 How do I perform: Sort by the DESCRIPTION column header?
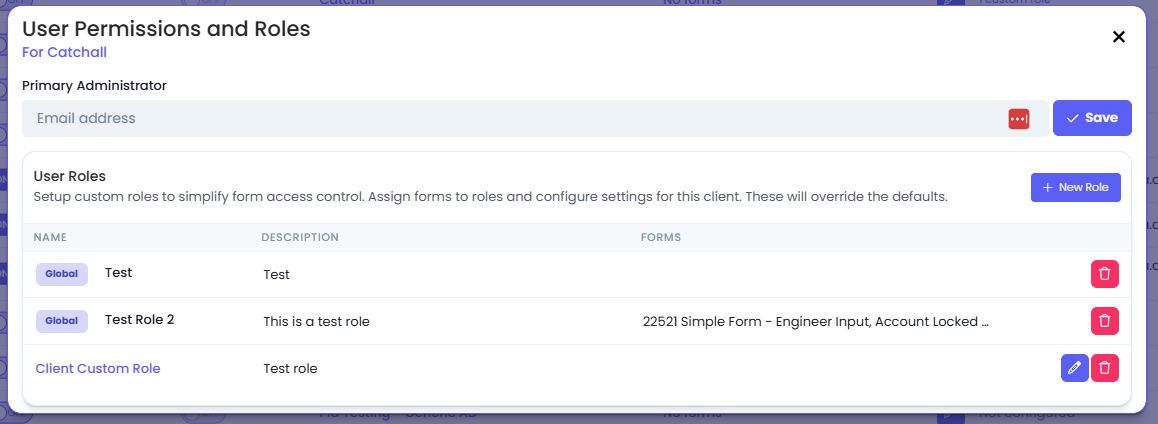point(300,237)
